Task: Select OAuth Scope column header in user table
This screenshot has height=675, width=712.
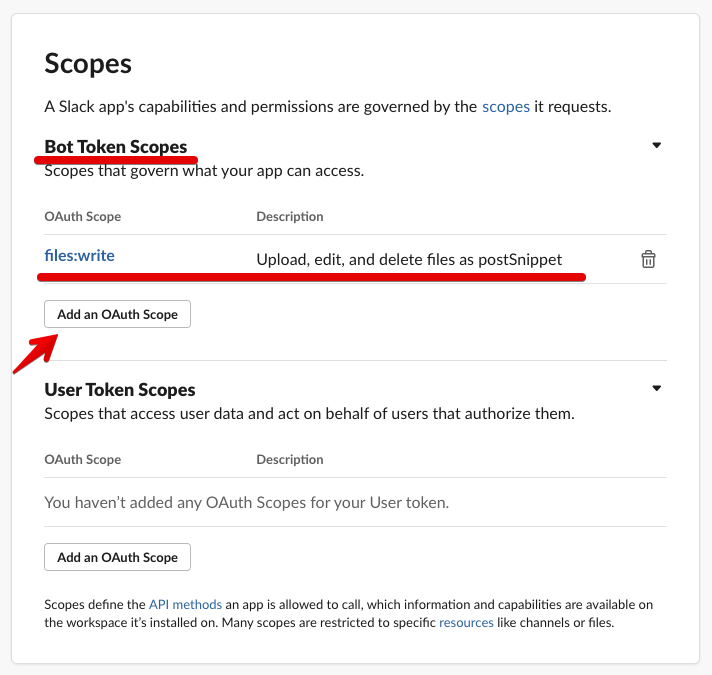Action: (x=83, y=459)
